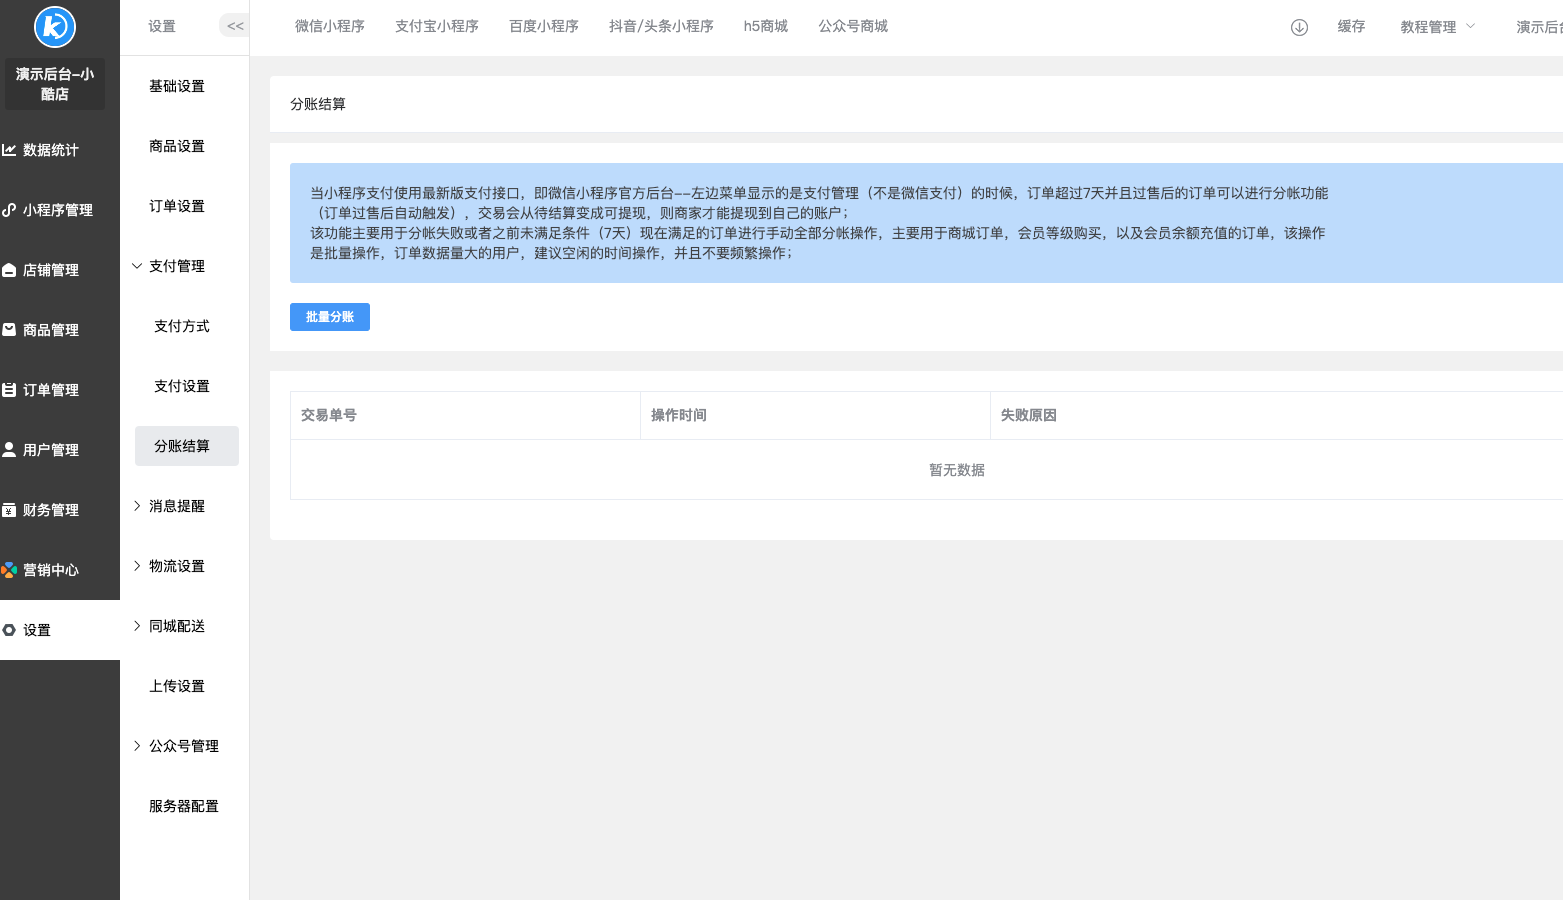Click the colorful 营销中心 icon
The height and width of the screenshot is (900, 1563).
pos(9,570)
